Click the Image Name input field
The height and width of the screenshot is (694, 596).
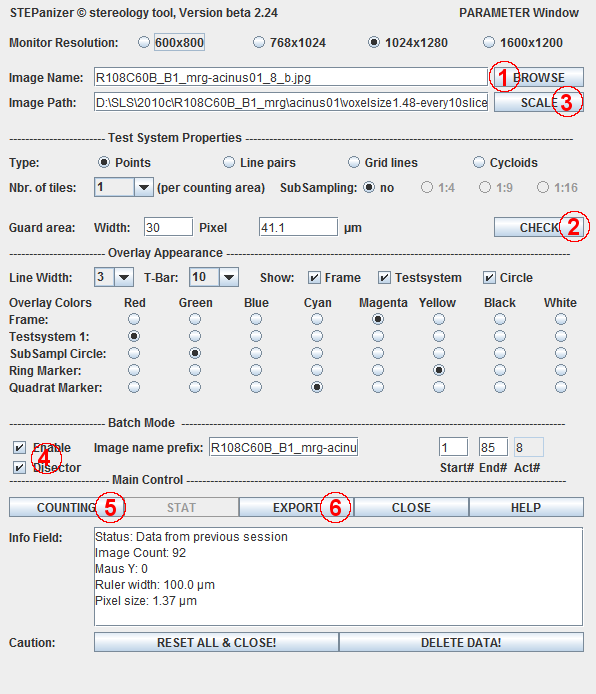click(x=291, y=77)
